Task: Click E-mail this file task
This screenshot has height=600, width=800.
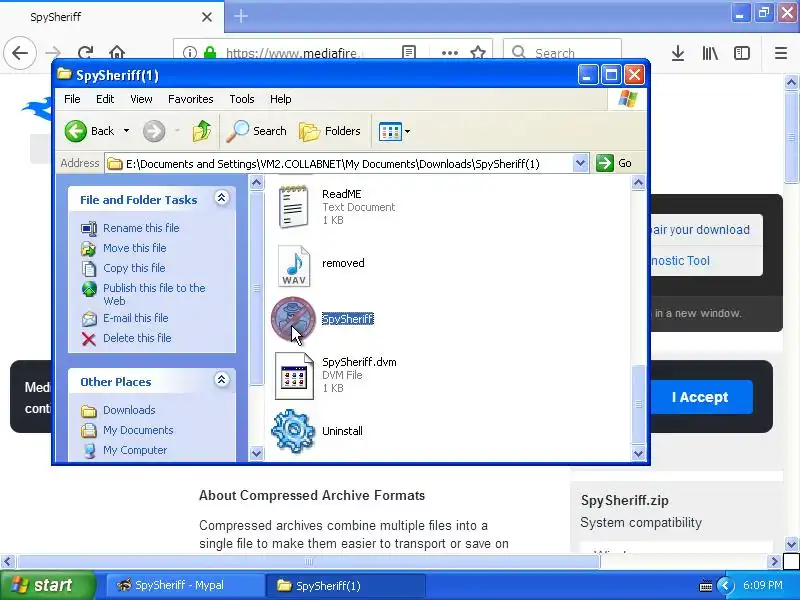Action: coord(136,318)
